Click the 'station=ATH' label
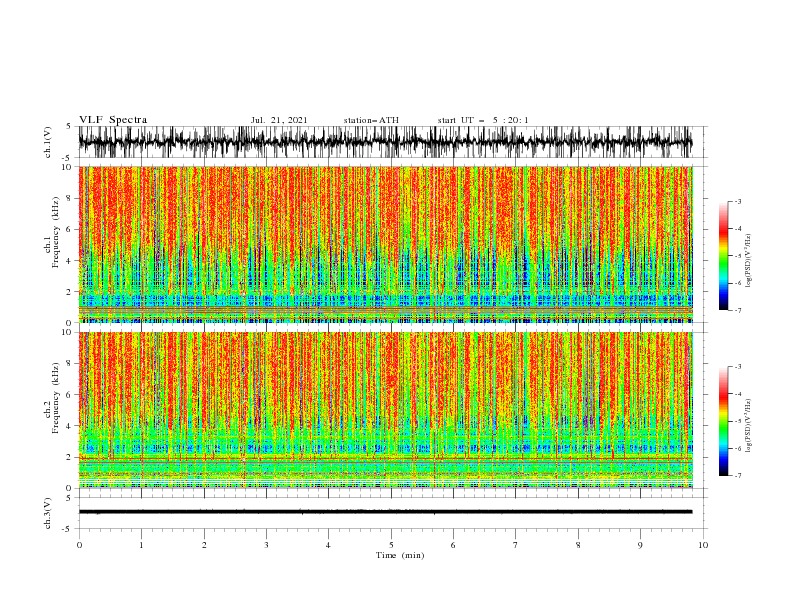The width and height of the screenshot is (792, 612). (371, 120)
